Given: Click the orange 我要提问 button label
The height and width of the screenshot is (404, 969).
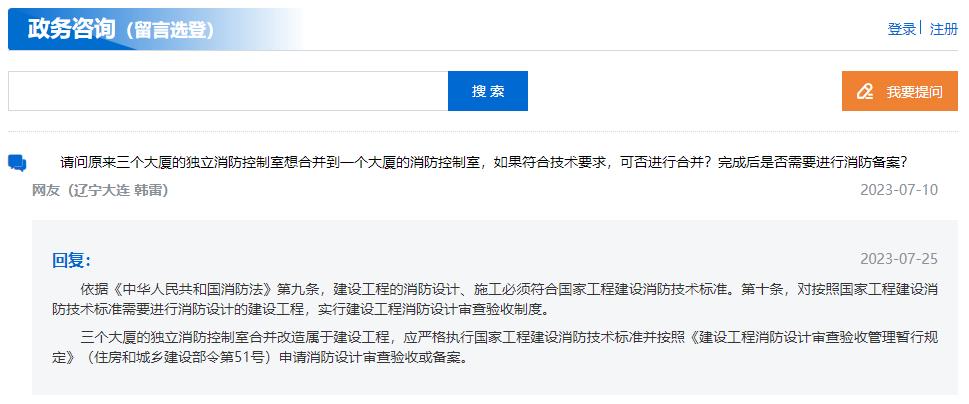Looking at the screenshot, I should [914, 91].
